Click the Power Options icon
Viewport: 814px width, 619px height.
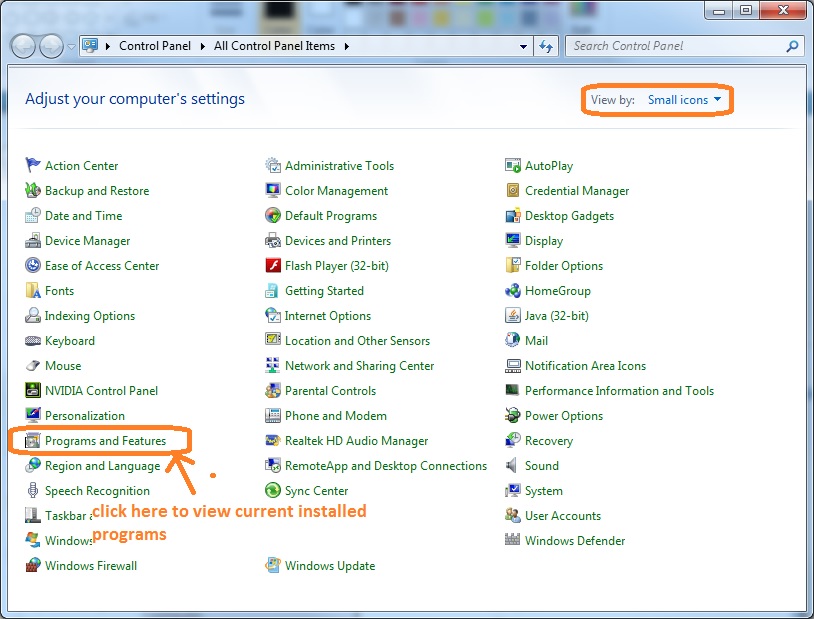(x=513, y=416)
